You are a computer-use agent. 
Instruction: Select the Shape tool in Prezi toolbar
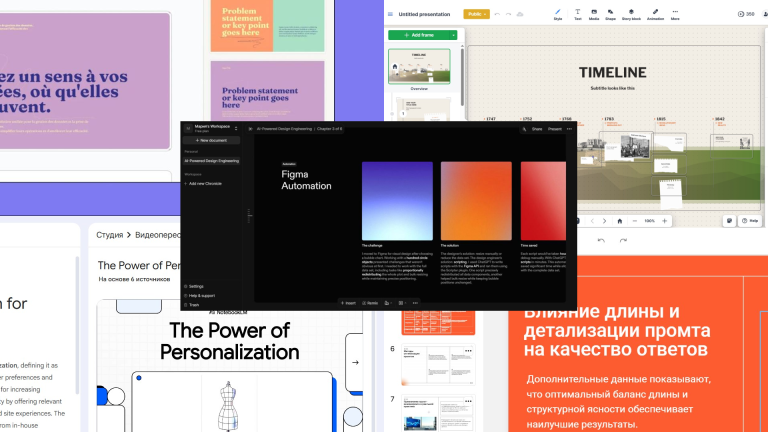(x=610, y=14)
